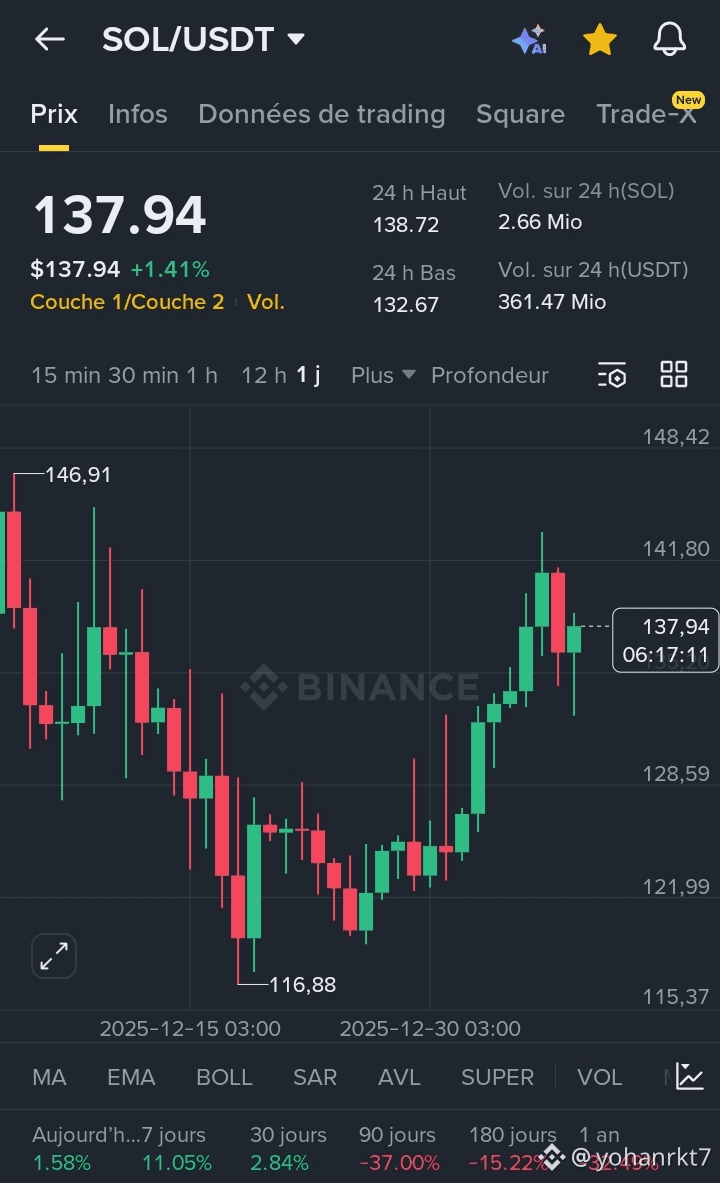
Task: Tap the +1.41% change value
Action: pos(171,269)
